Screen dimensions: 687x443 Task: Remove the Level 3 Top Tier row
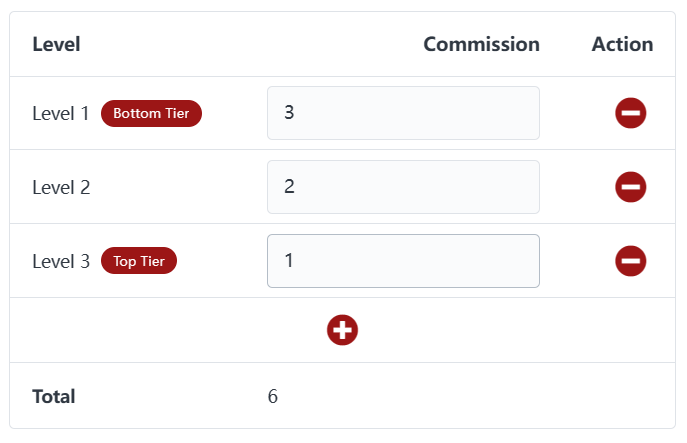(x=630, y=261)
